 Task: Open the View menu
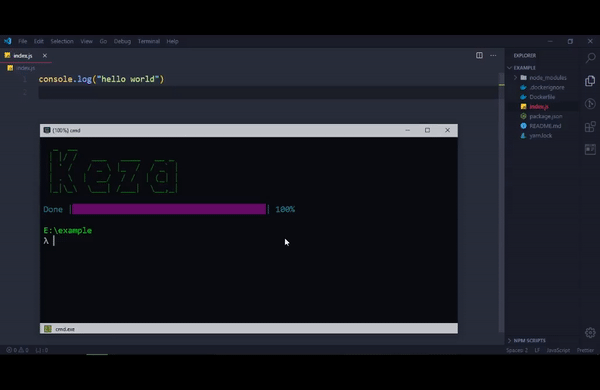point(86,41)
